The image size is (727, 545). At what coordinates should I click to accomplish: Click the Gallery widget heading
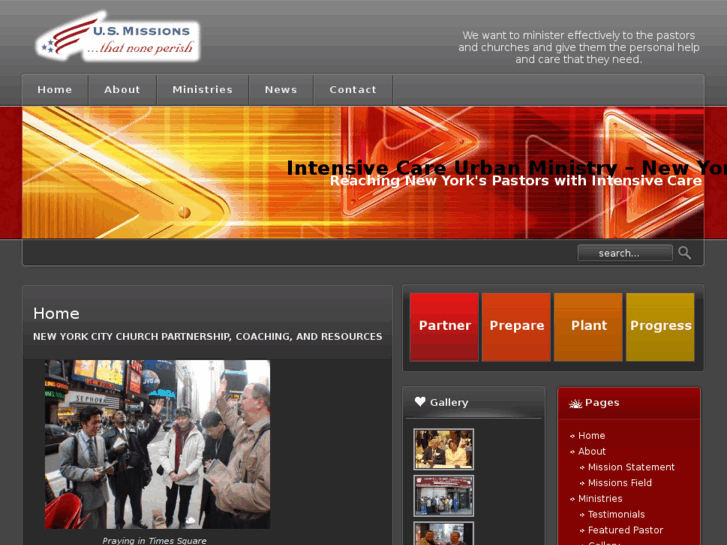click(449, 403)
